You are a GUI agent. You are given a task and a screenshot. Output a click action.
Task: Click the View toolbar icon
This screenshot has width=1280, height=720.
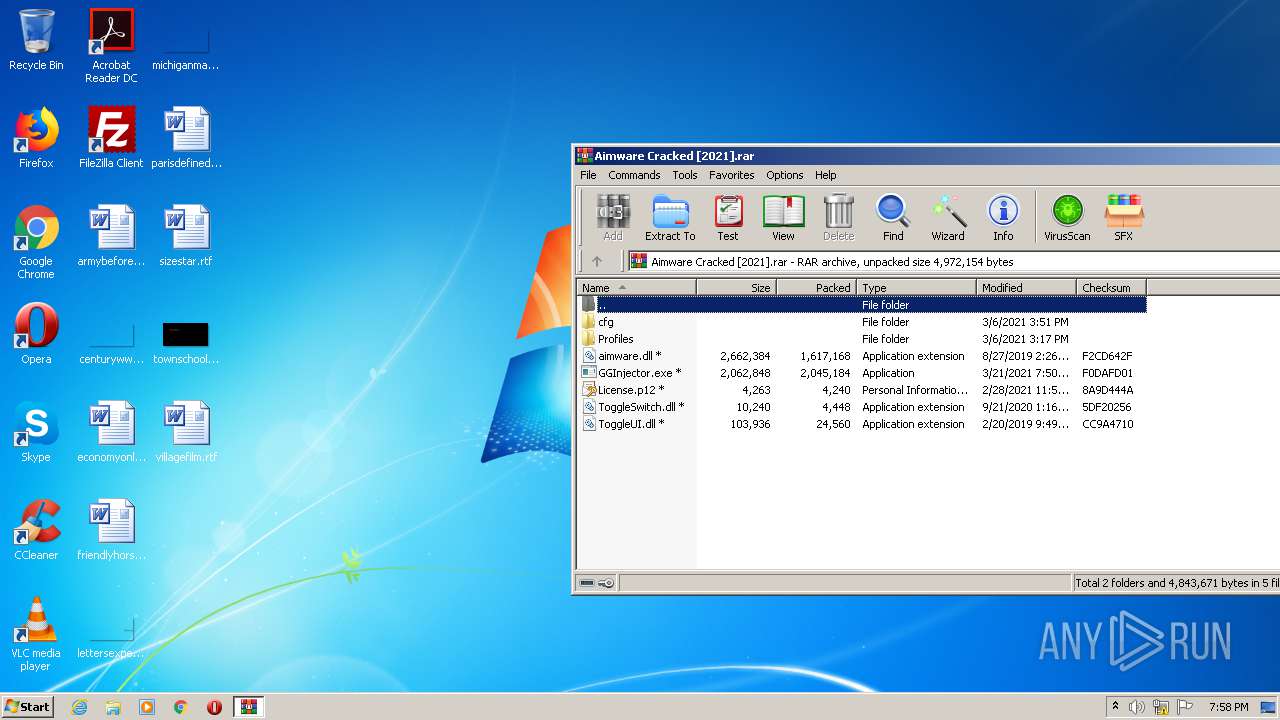click(783, 218)
